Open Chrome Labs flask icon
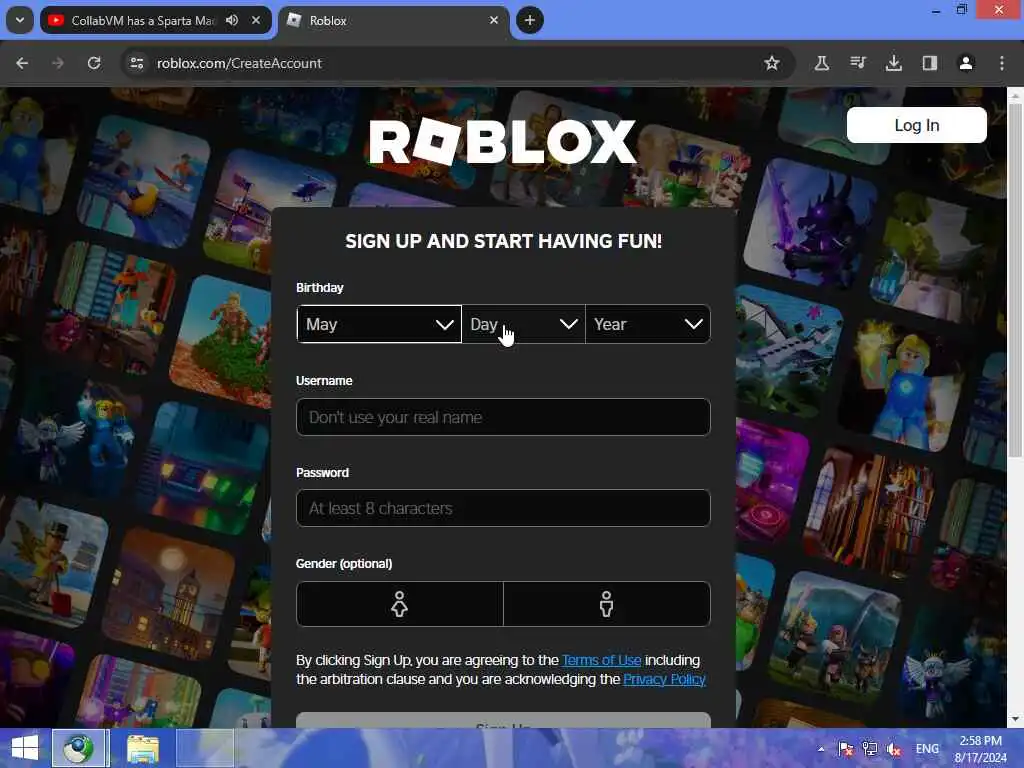This screenshot has width=1024, height=768. point(822,63)
